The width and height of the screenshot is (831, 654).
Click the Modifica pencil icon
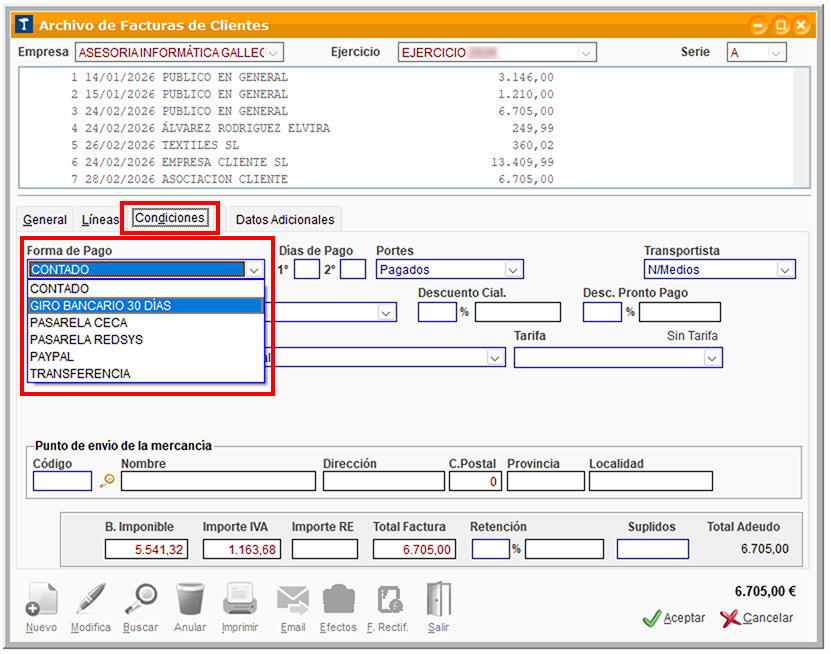pyautogui.click(x=91, y=600)
